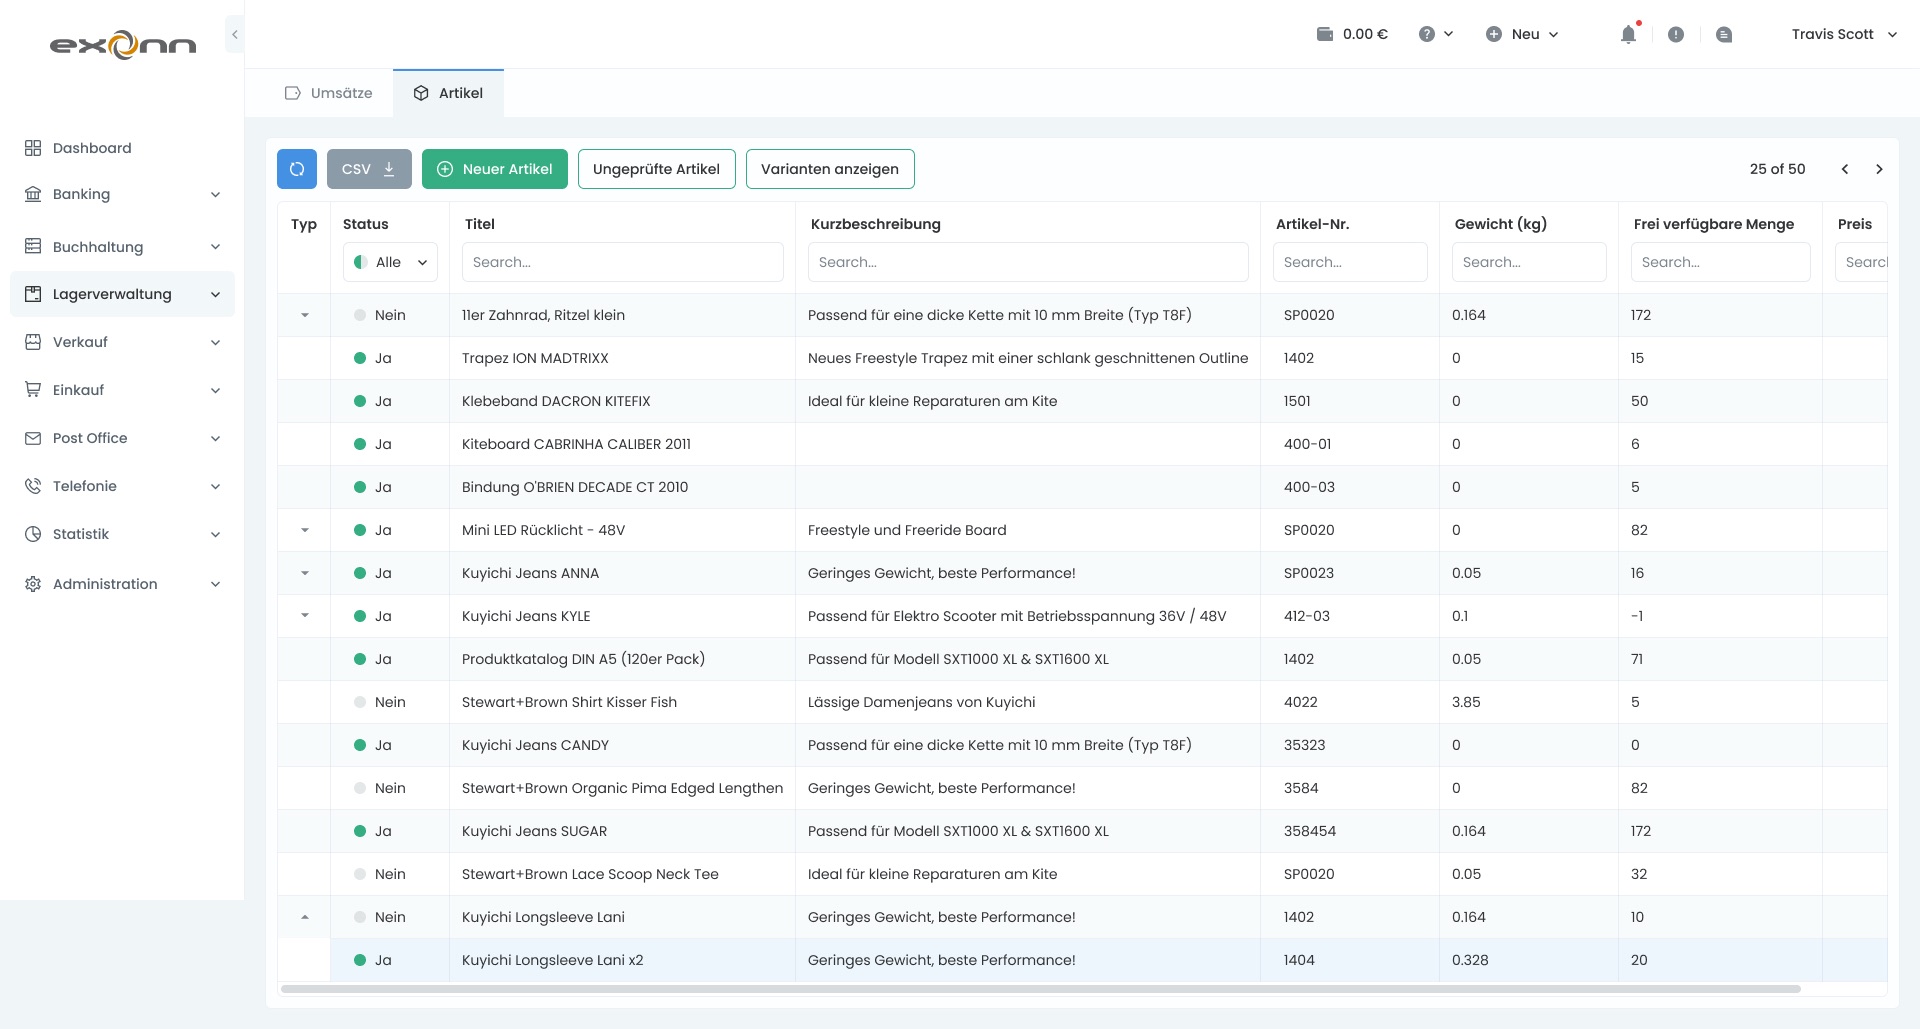Expand the 11er Zahnrad row variants
Viewport: 1920px width, 1029px height.
[305, 315]
